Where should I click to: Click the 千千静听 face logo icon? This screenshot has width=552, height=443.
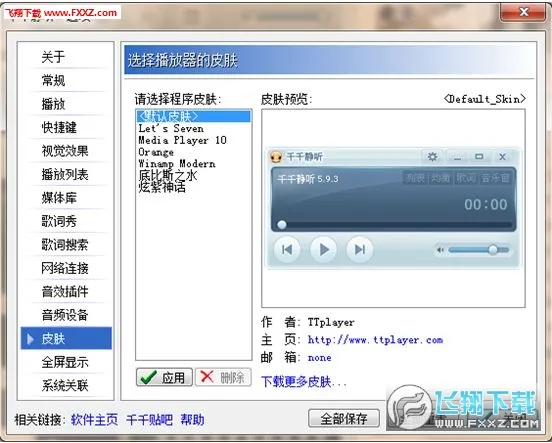click(x=276, y=157)
